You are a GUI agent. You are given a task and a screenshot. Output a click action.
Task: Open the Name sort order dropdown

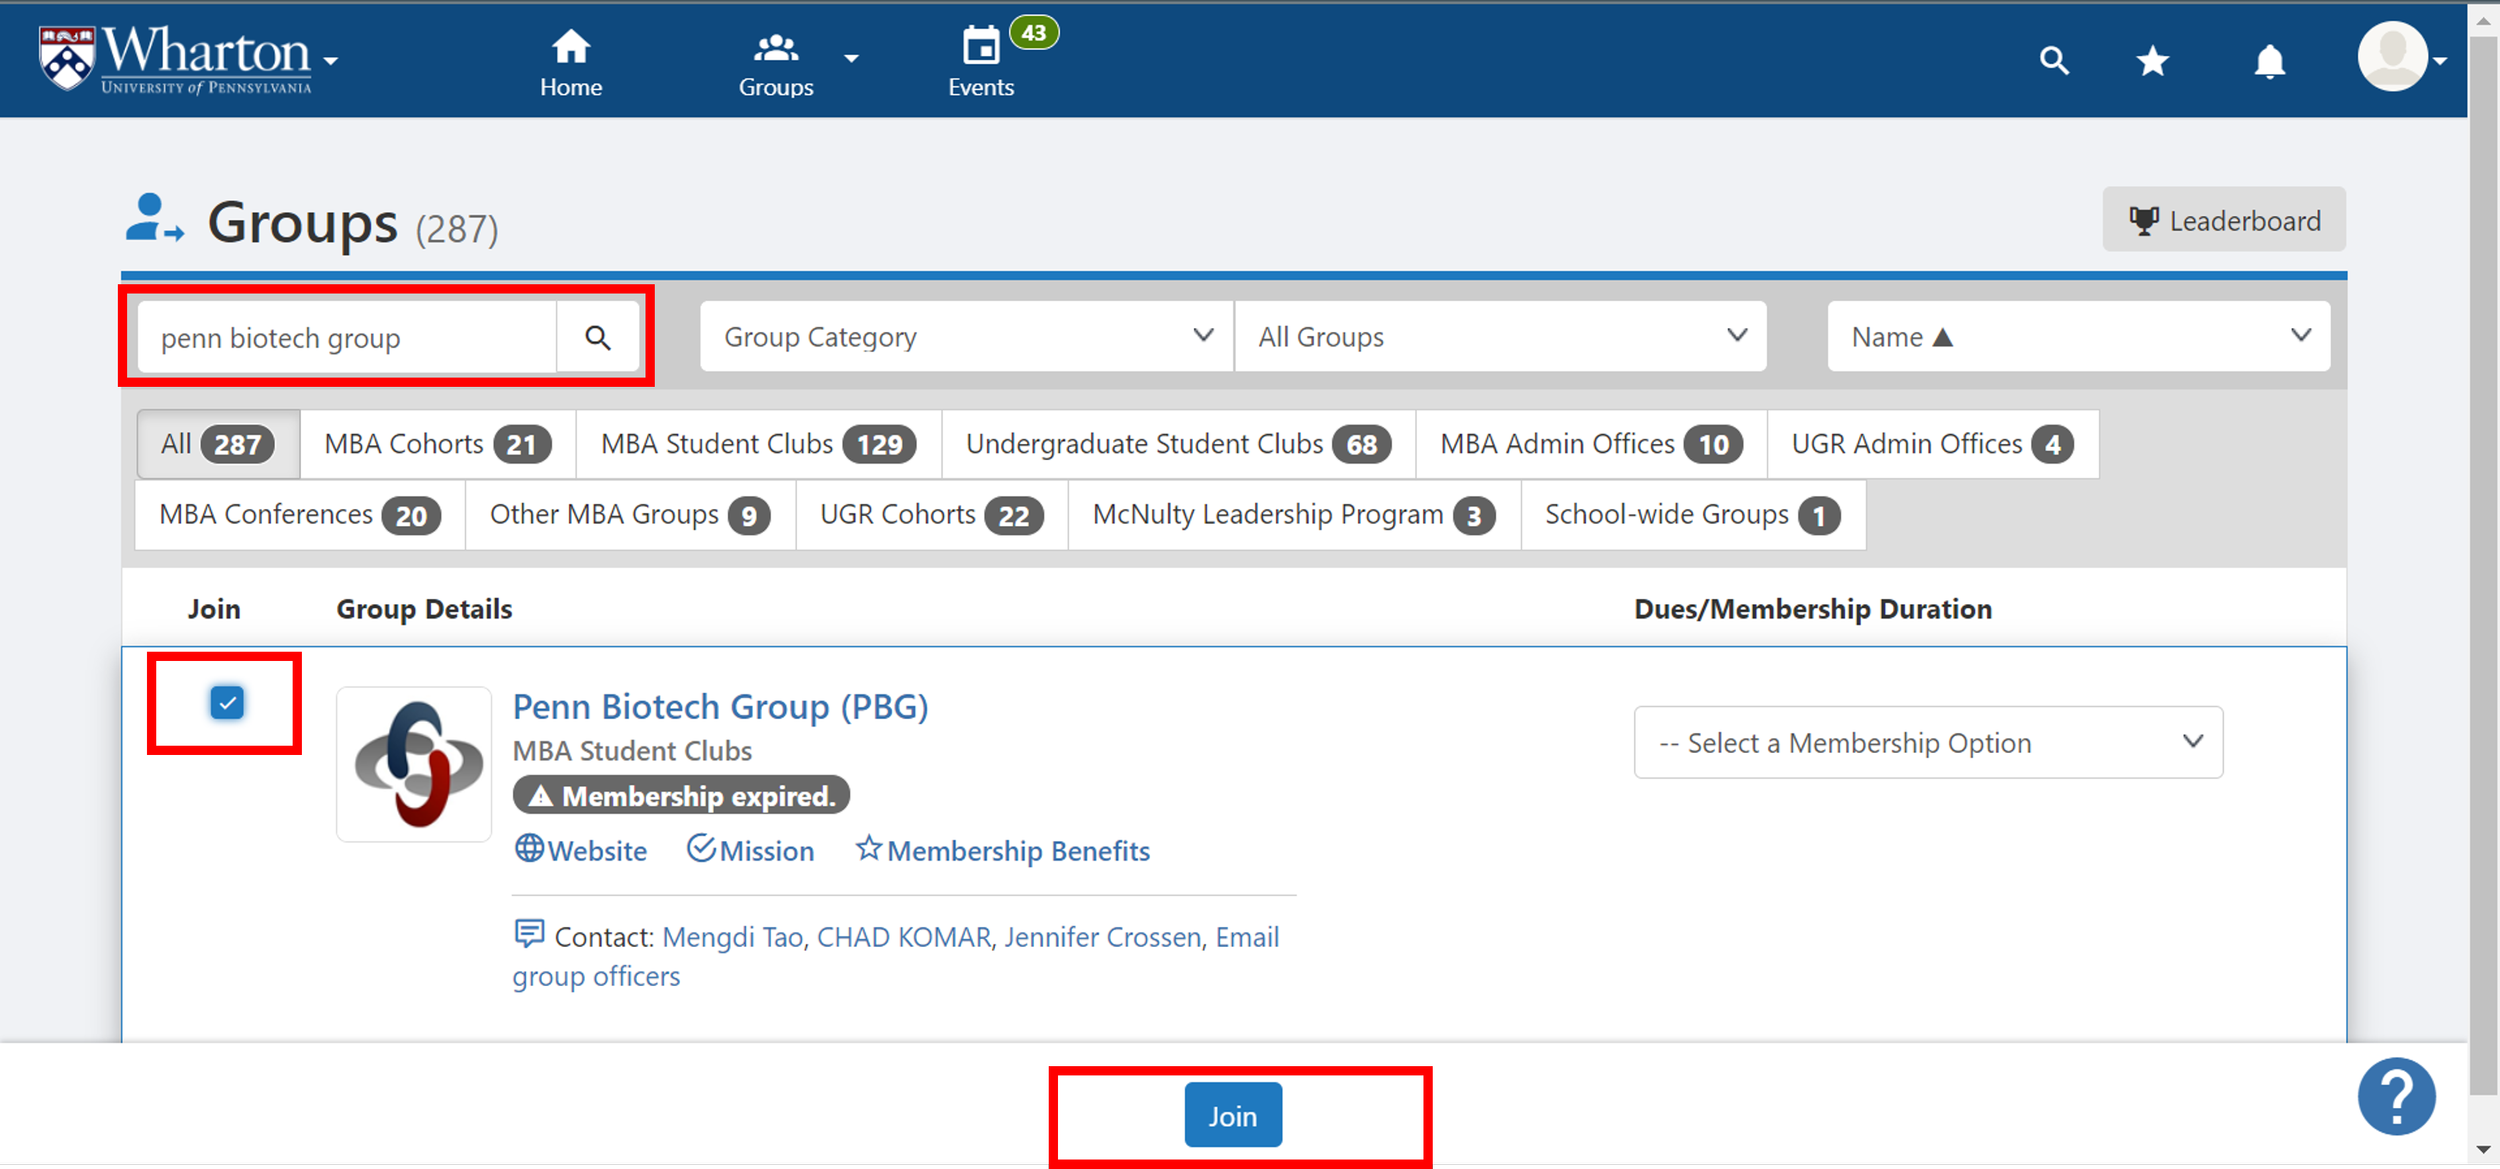click(x=2078, y=337)
